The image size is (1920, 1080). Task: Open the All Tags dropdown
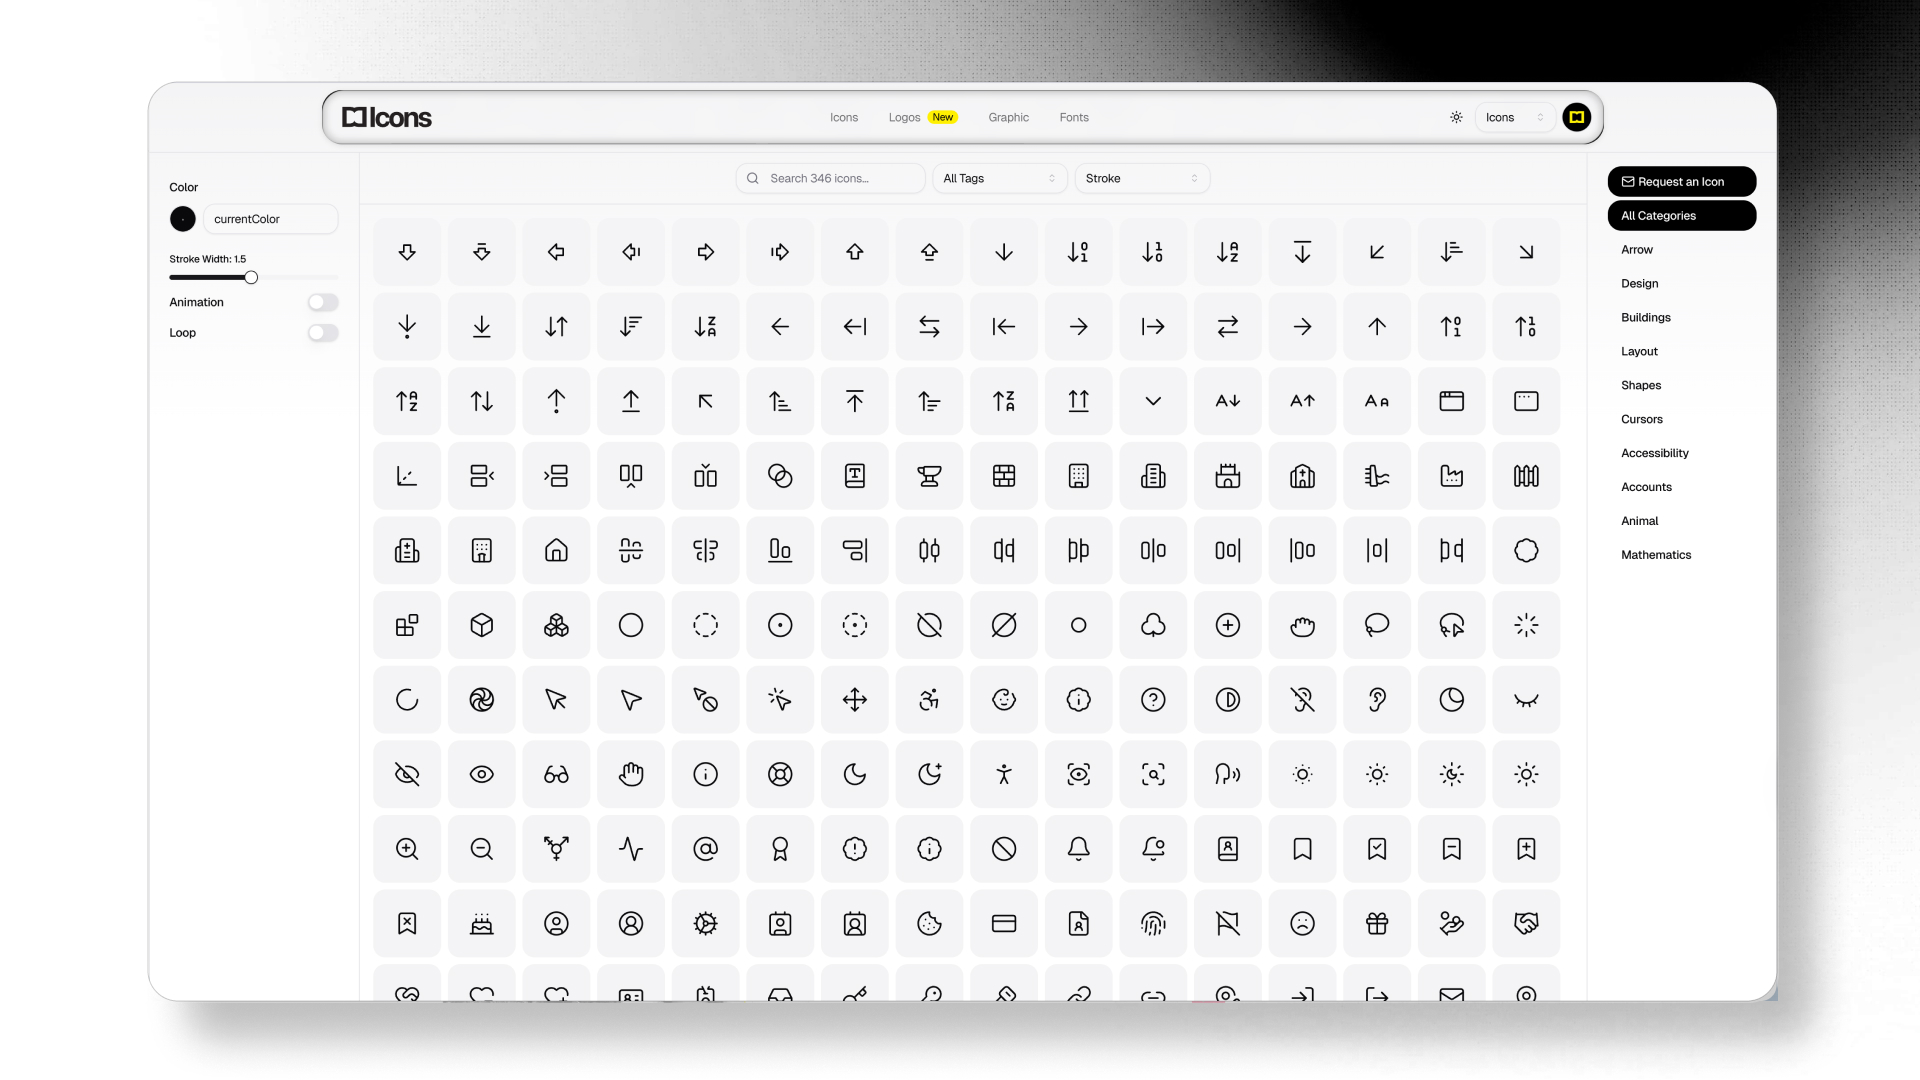[999, 178]
